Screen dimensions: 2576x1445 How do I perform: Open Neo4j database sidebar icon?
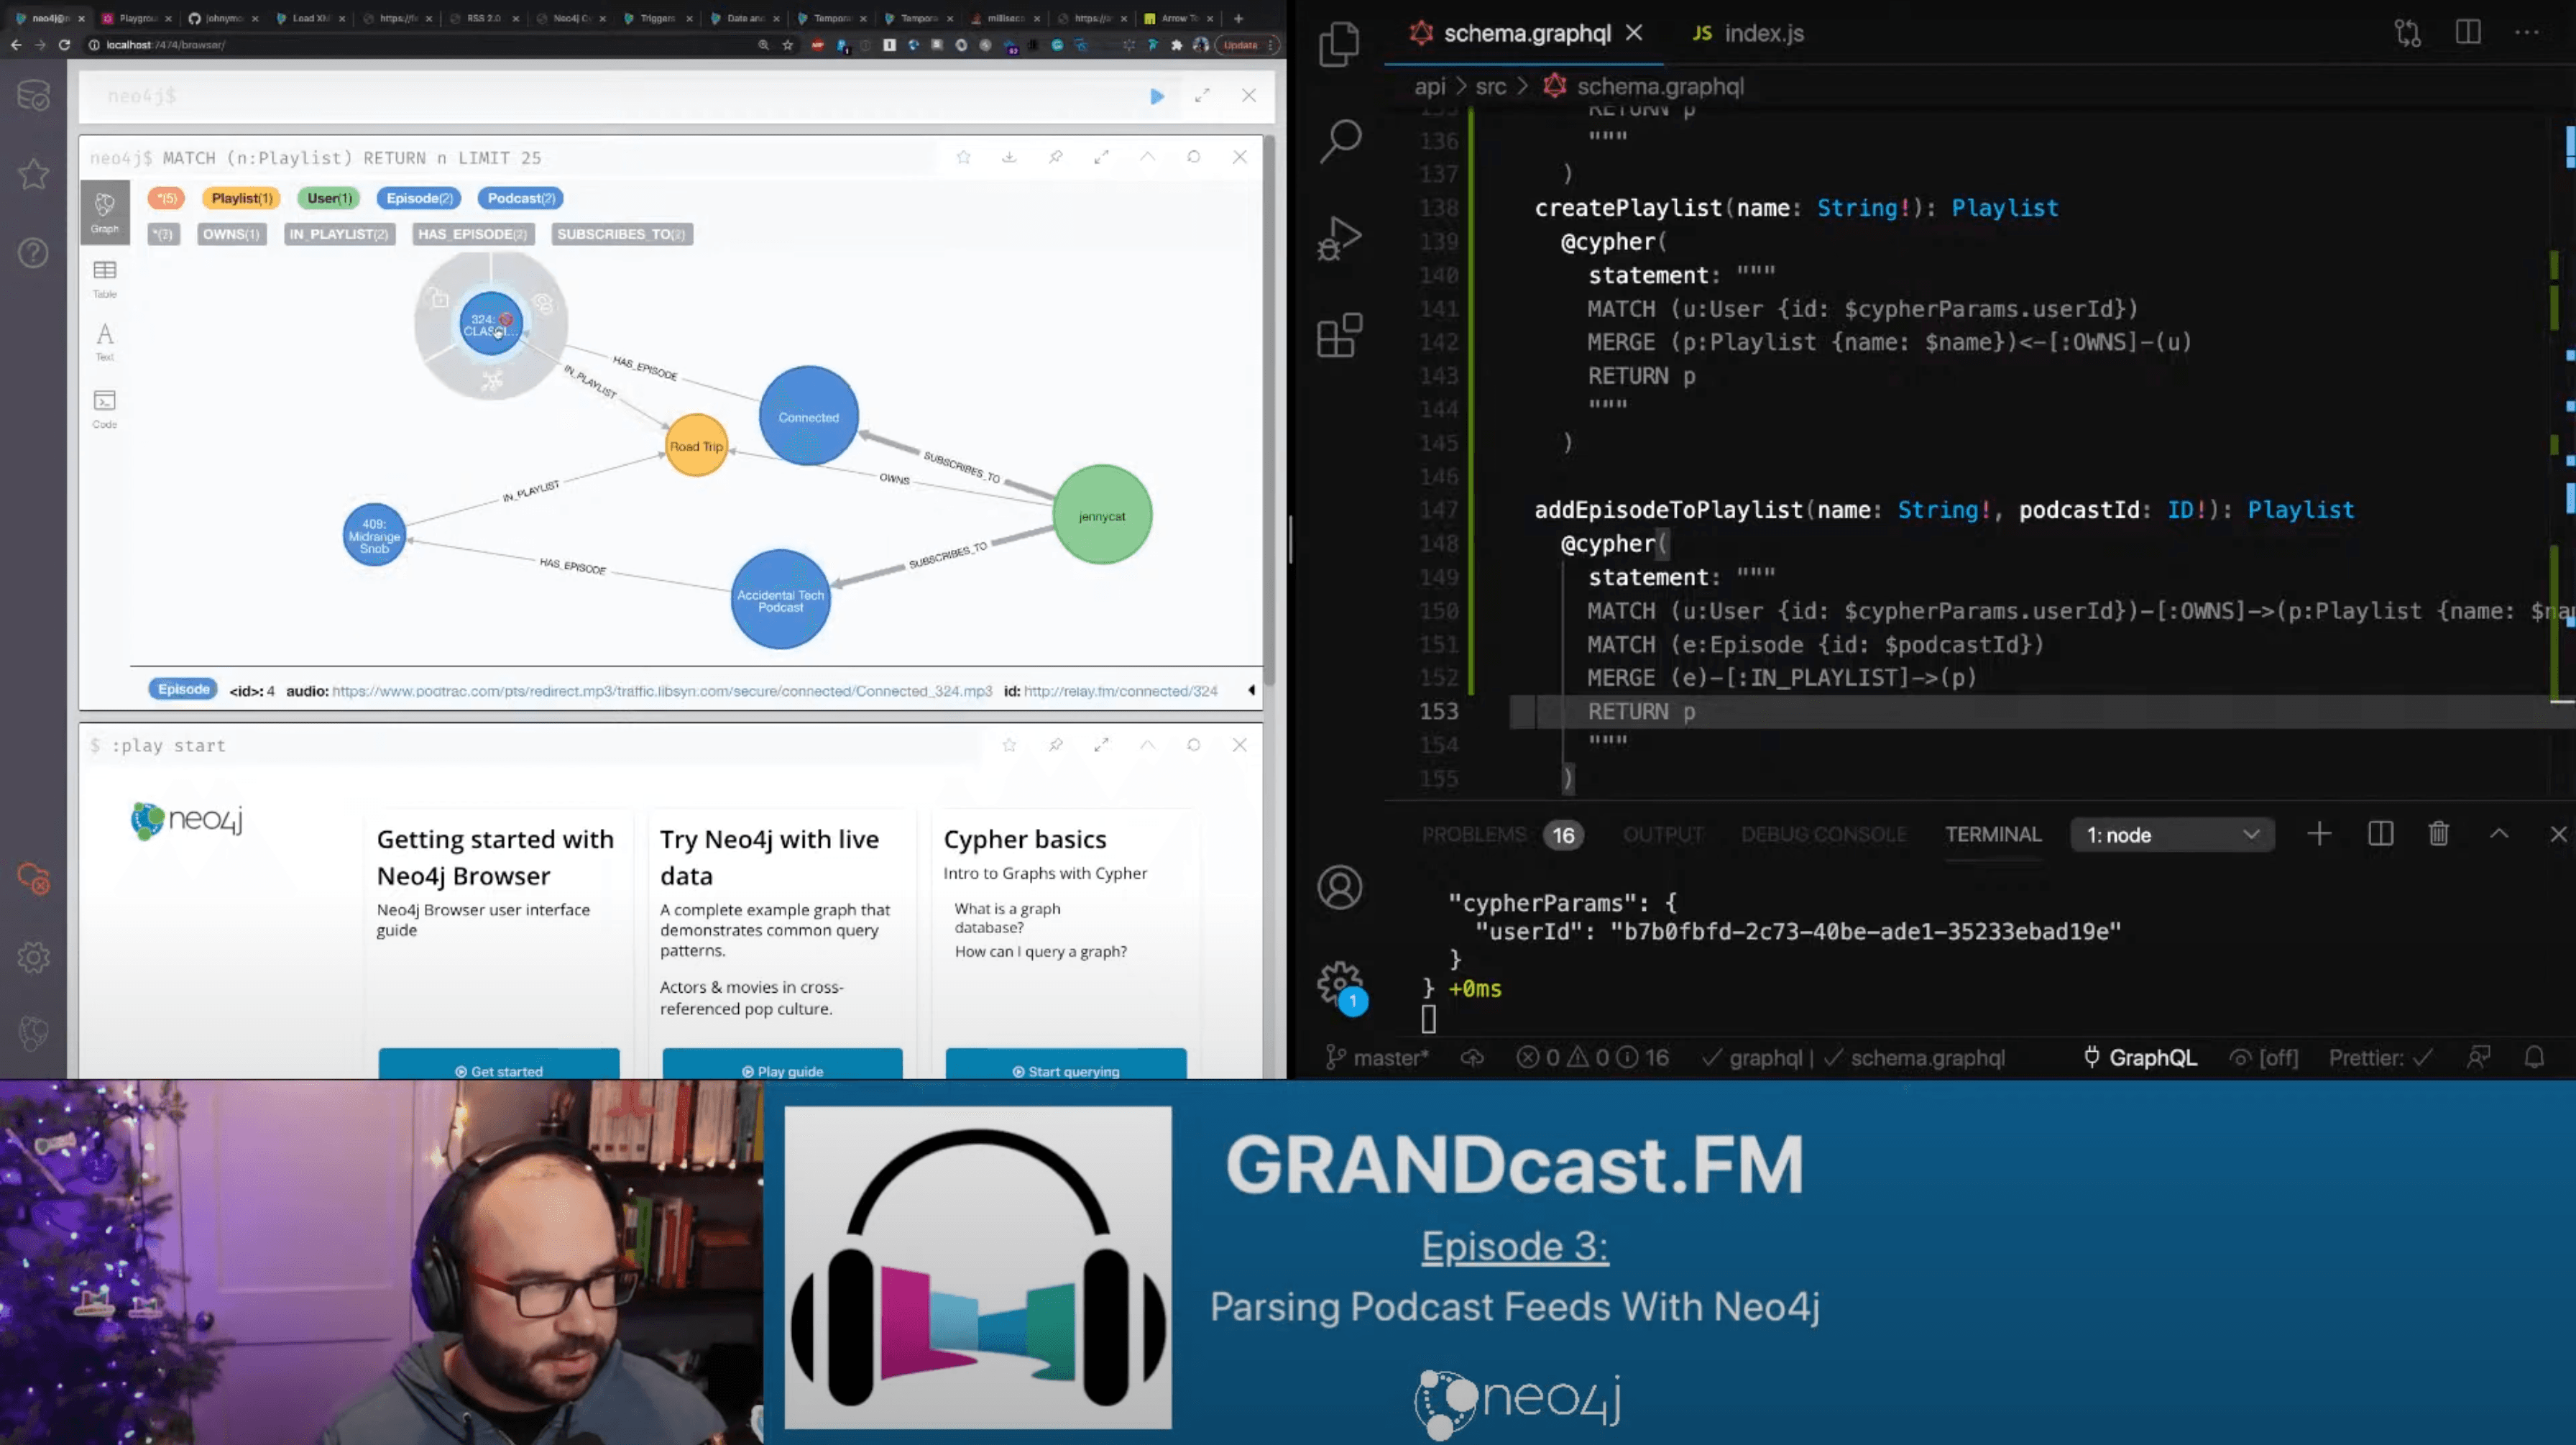(33, 96)
